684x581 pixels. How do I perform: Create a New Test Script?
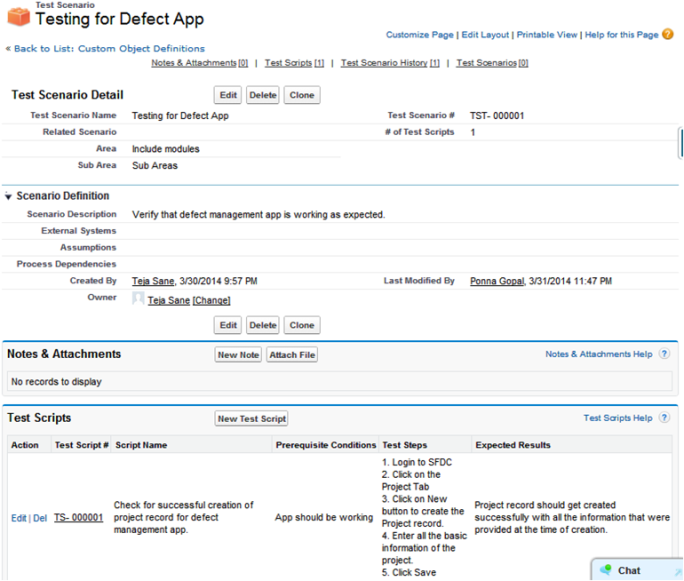(x=252, y=418)
